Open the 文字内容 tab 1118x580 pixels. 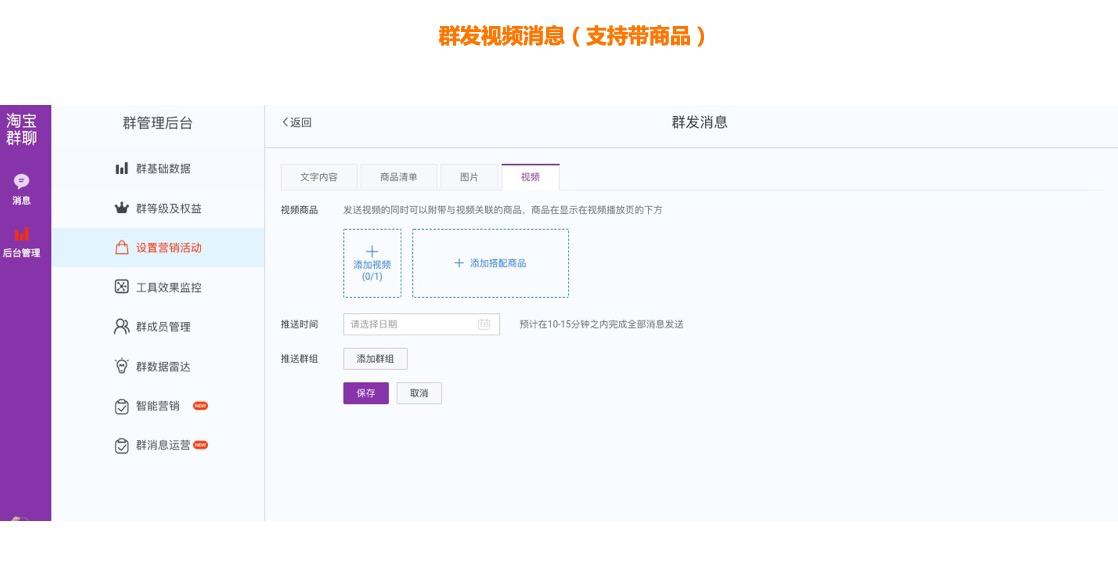322,176
